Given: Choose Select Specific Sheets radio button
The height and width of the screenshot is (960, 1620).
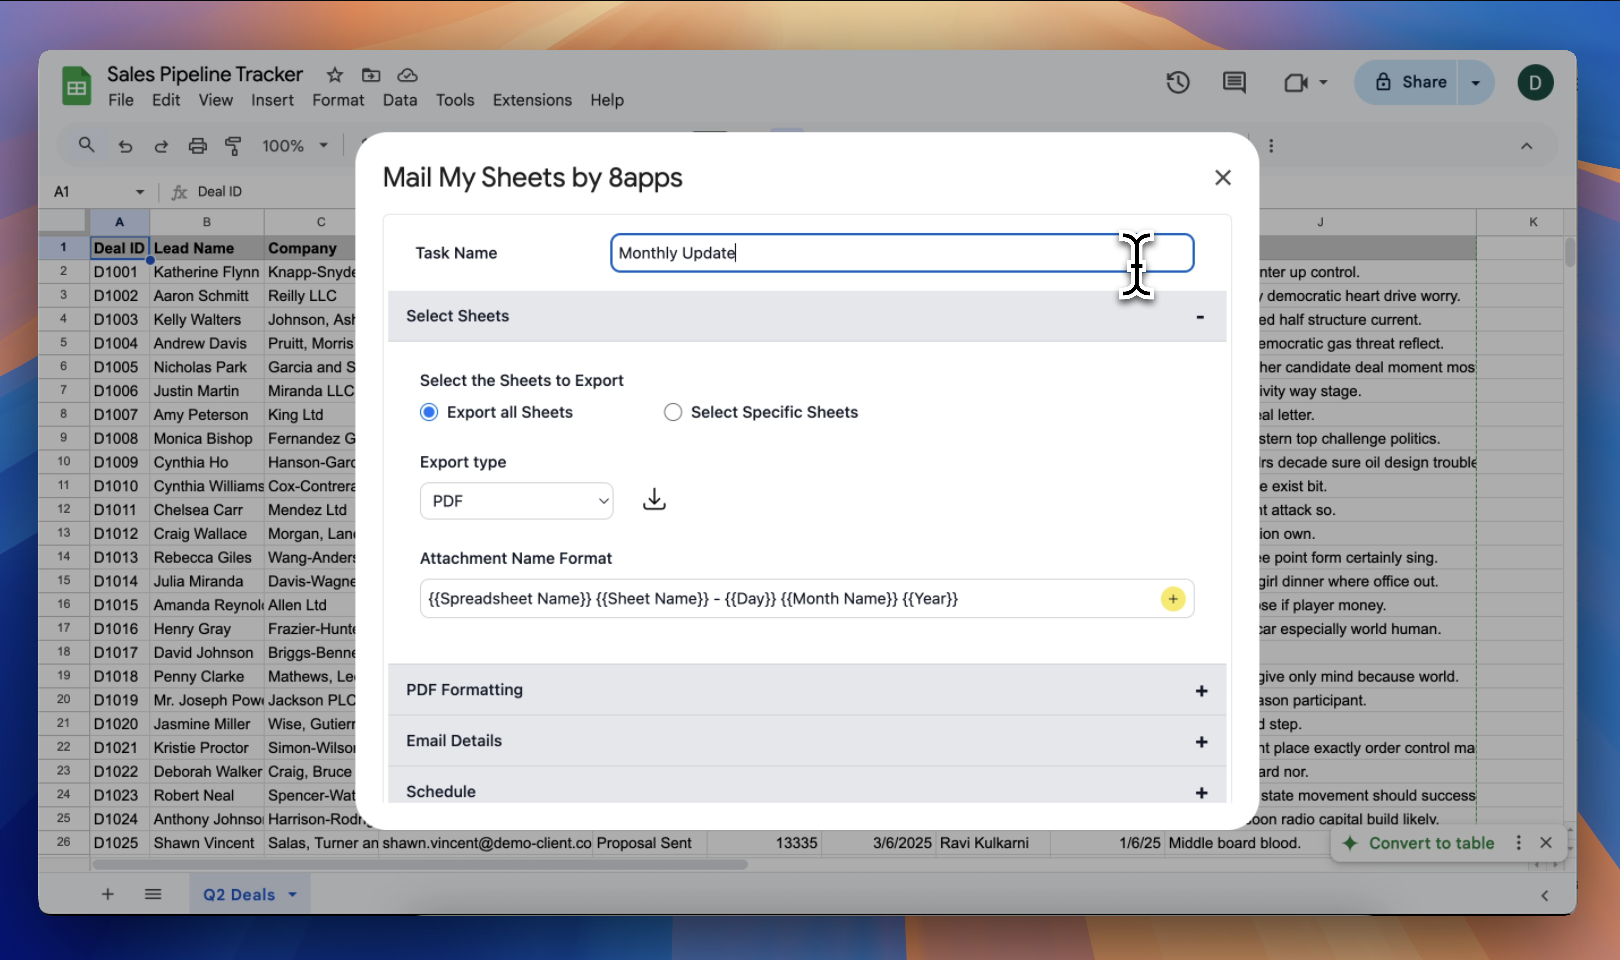Looking at the screenshot, I should (673, 412).
